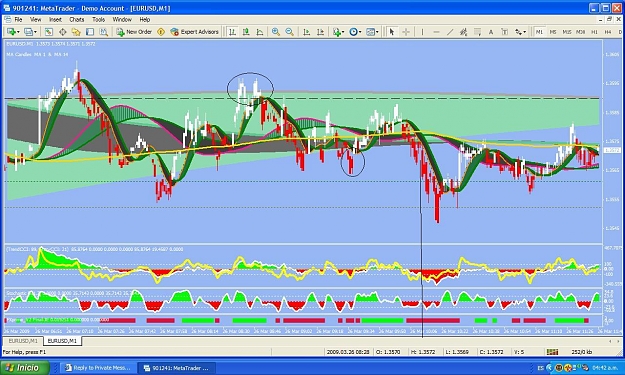Open the Insert menu
625x375 pixels.
click(x=55, y=19)
